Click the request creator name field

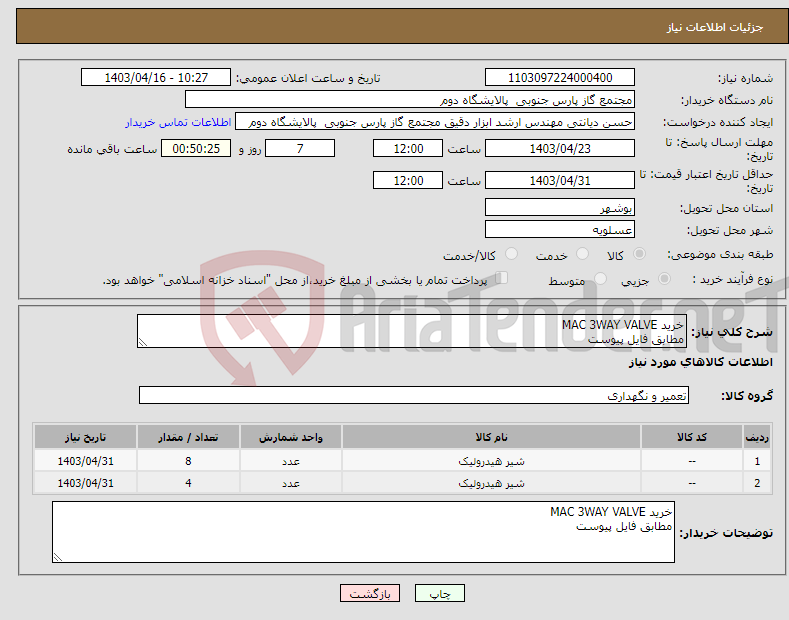435,122
